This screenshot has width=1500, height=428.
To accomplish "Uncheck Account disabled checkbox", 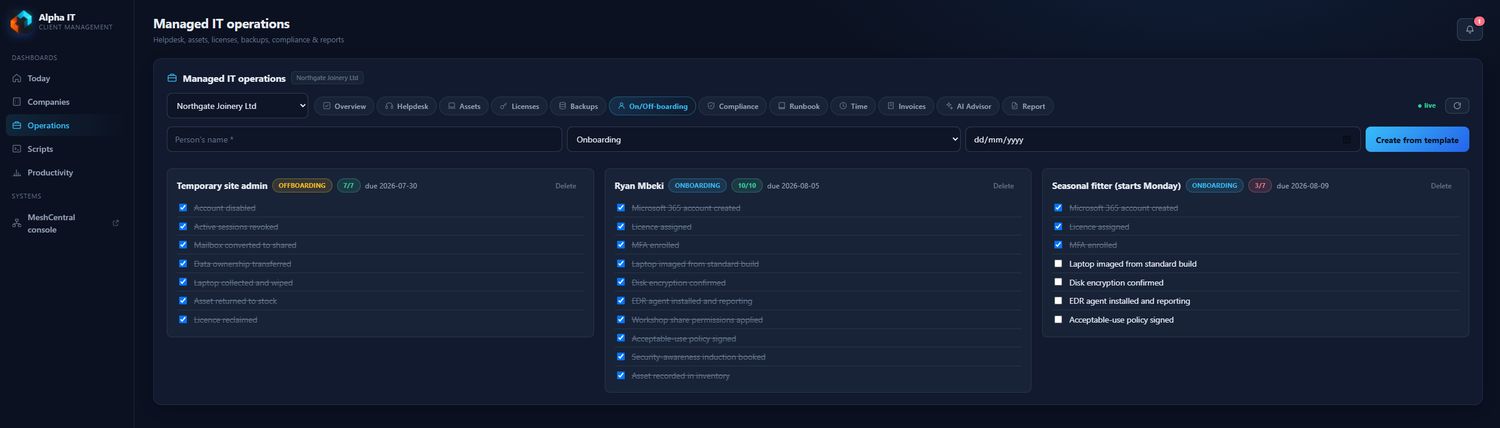I will click(183, 208).
